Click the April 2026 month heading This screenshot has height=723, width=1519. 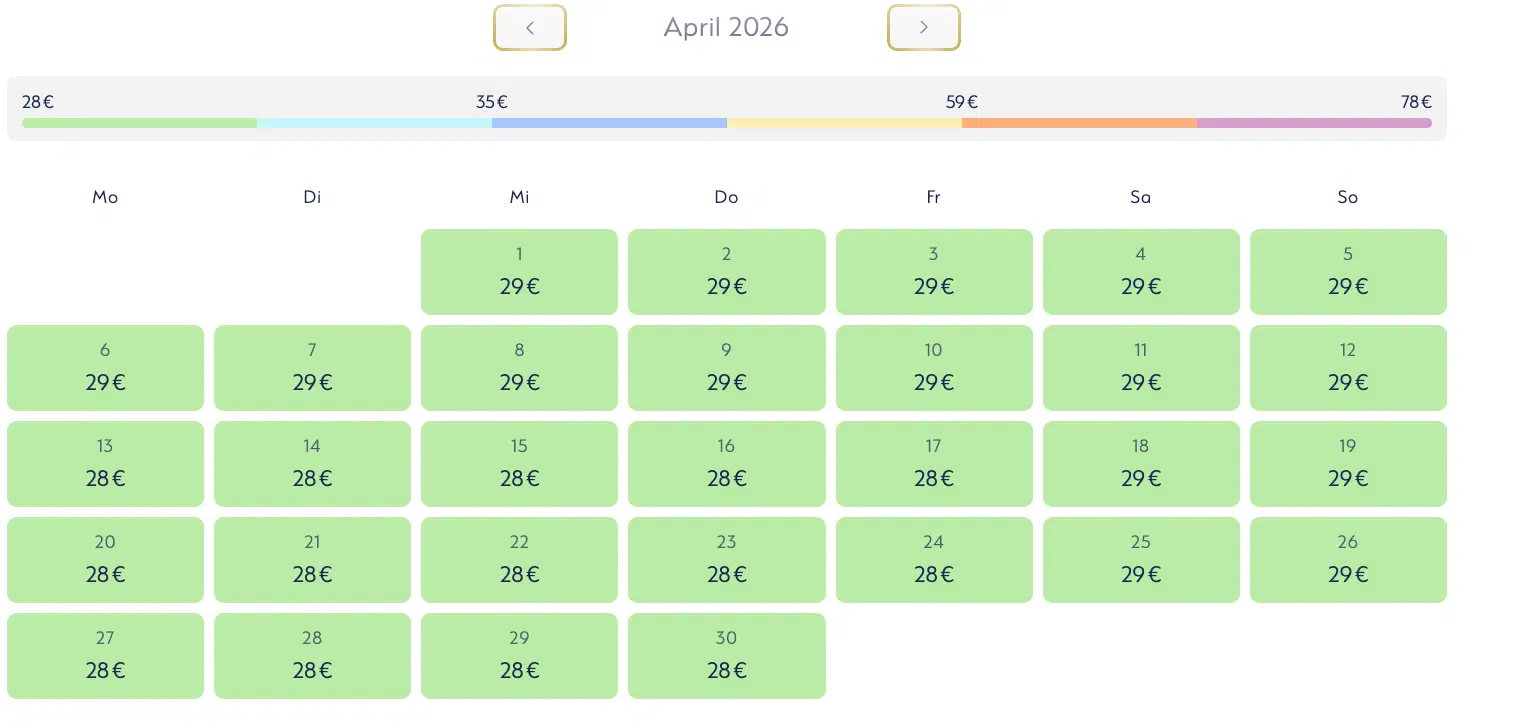726,28
